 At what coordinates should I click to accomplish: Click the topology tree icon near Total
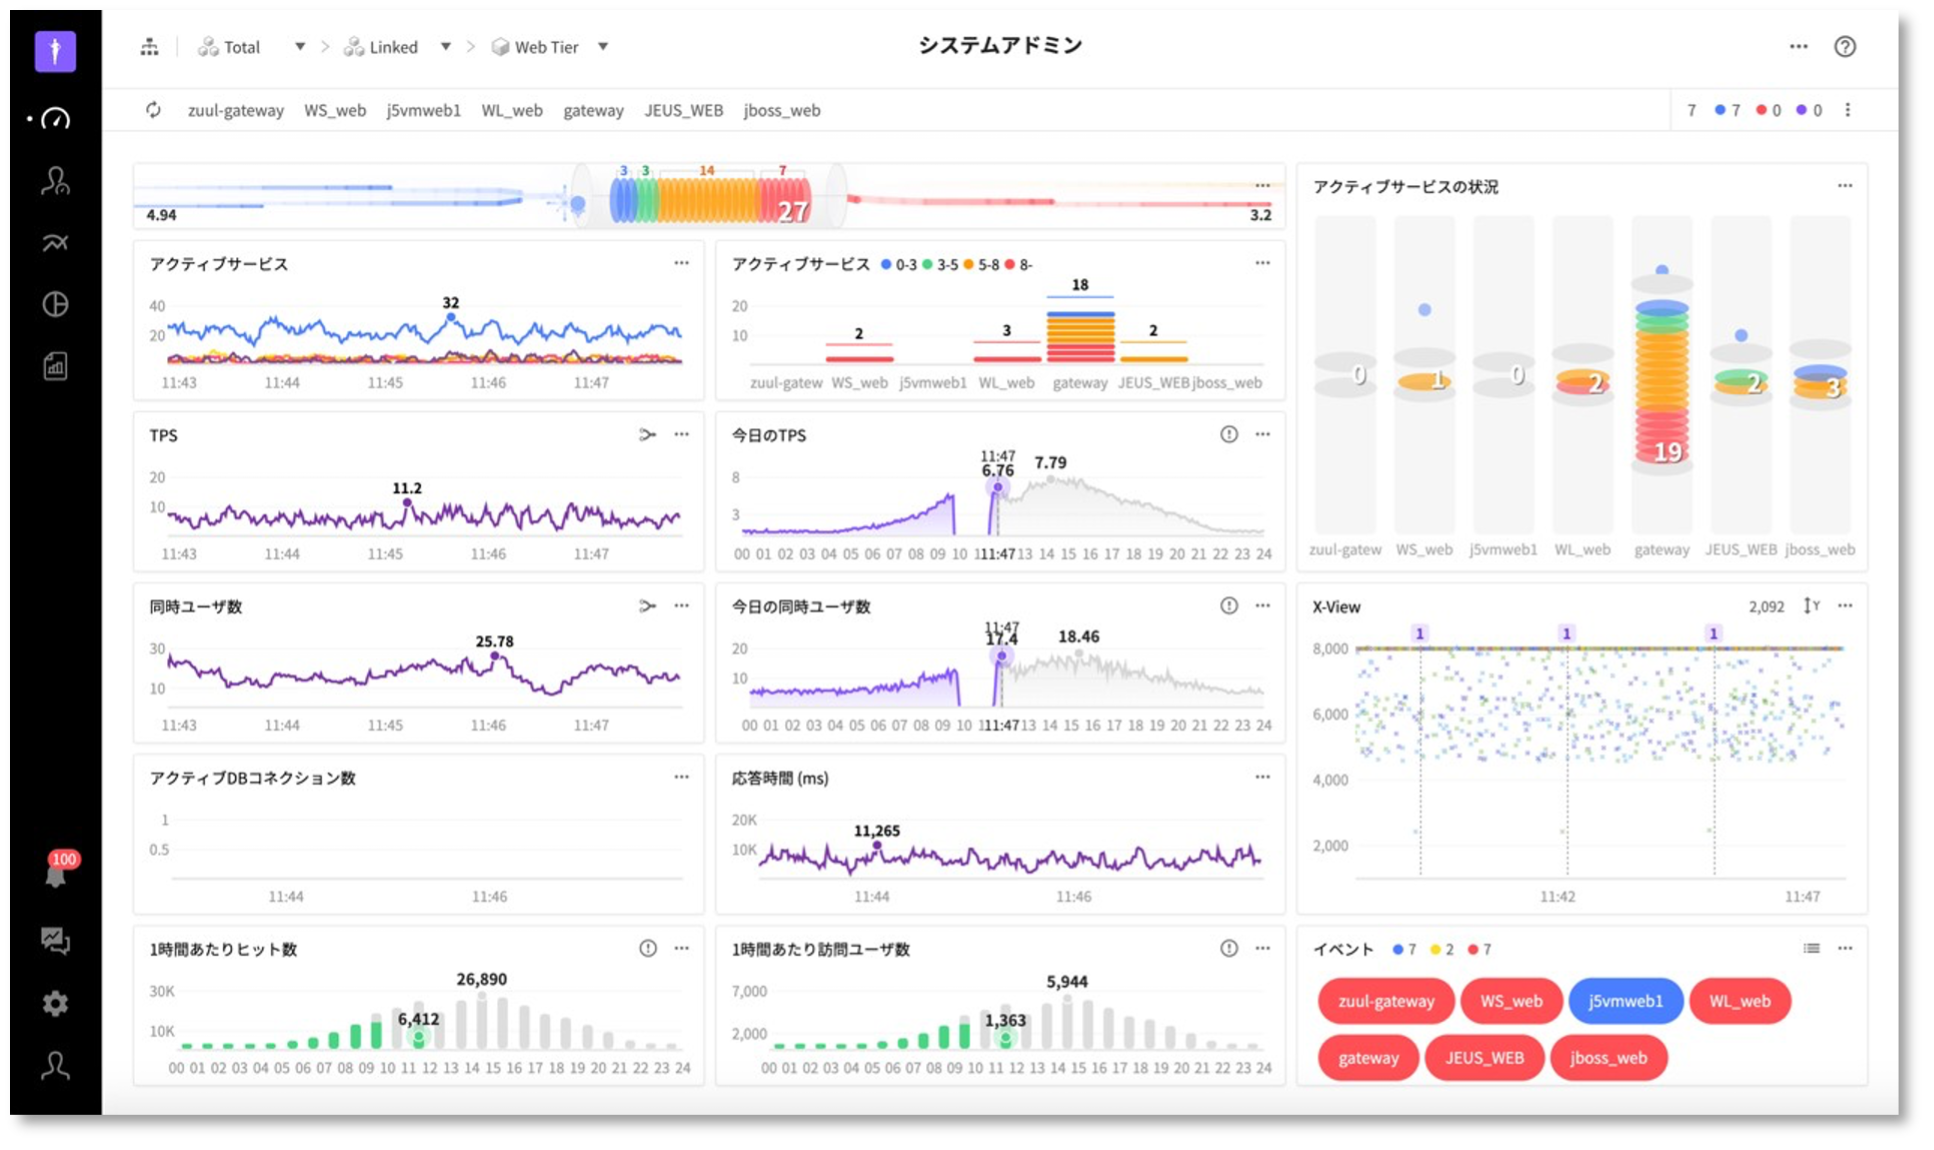click(149, 47)
